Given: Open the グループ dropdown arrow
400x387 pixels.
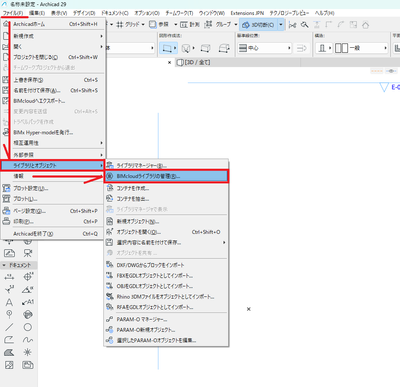Looking at the screenshot, I should [235, 25].
